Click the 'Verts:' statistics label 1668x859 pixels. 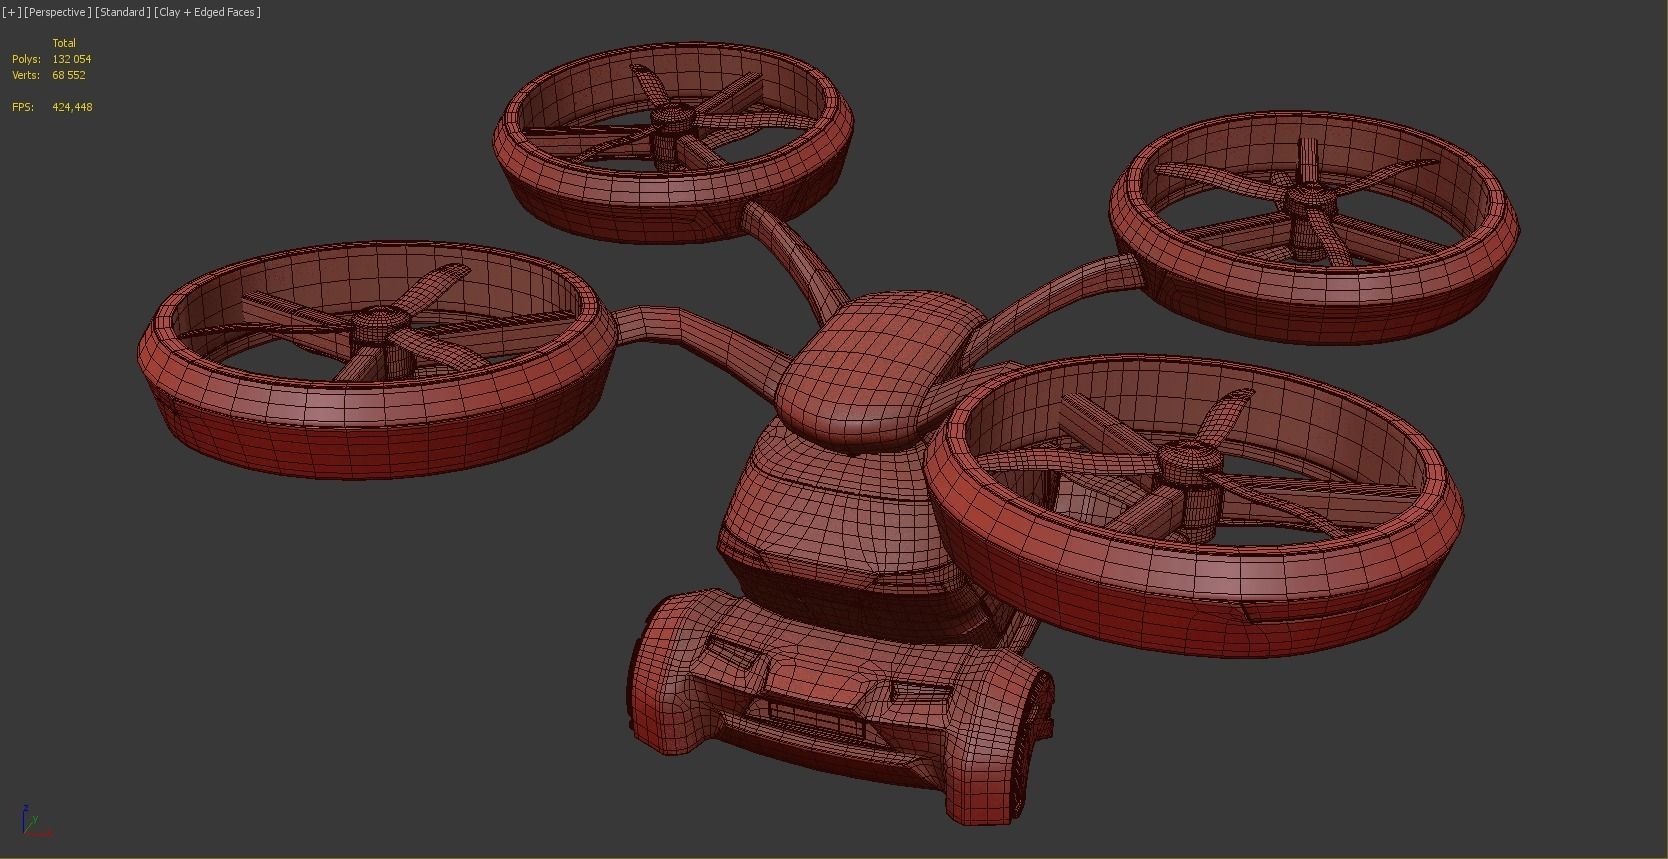(x=26, y=75)
